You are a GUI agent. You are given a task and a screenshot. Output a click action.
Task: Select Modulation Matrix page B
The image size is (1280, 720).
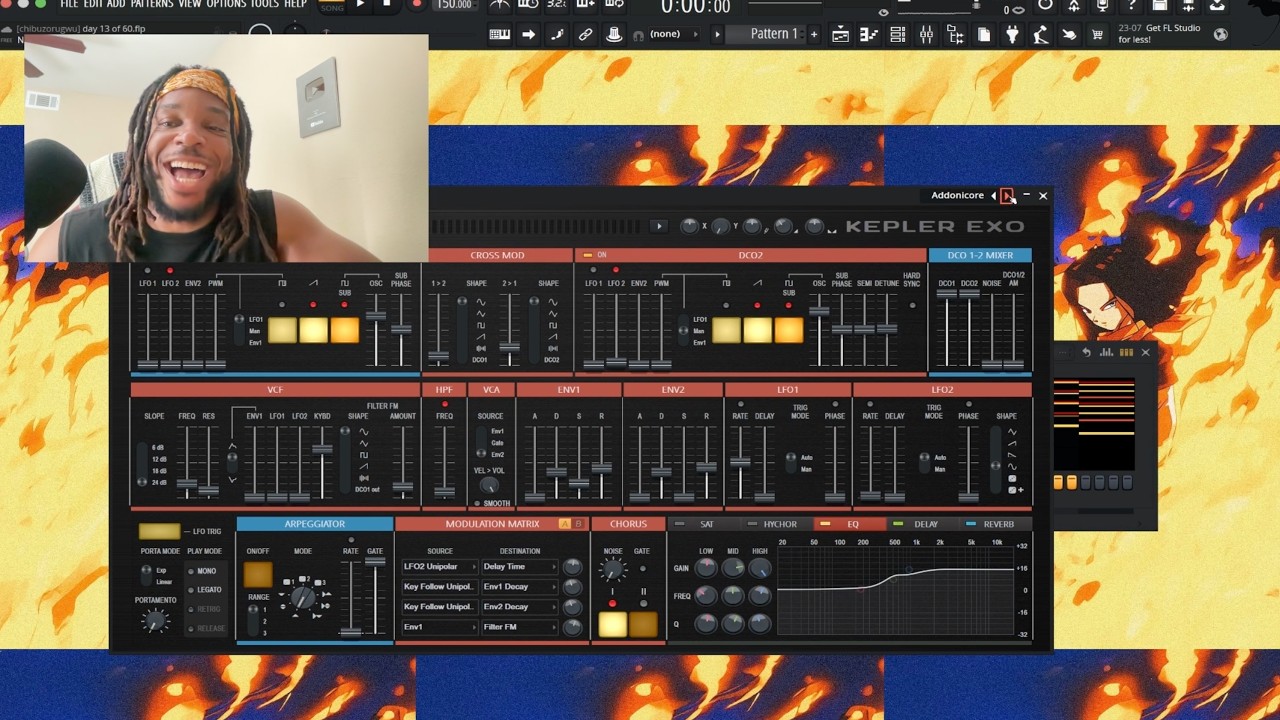[578, 524]
